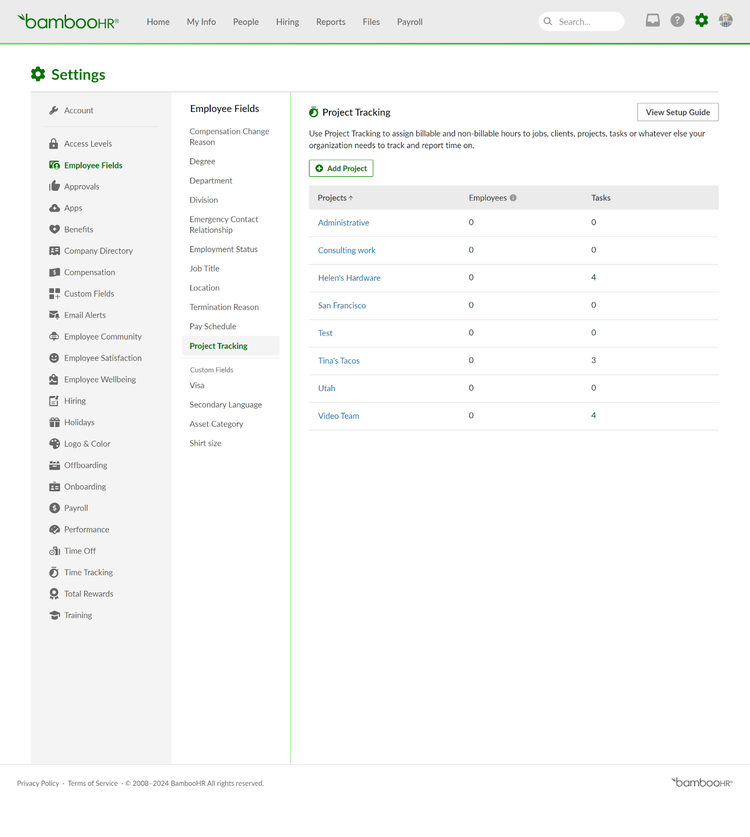Open the My Info menu item

[200, 20]
